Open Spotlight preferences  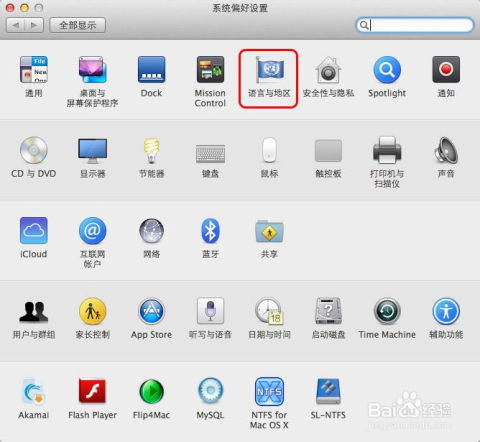[x=387, y=76]
